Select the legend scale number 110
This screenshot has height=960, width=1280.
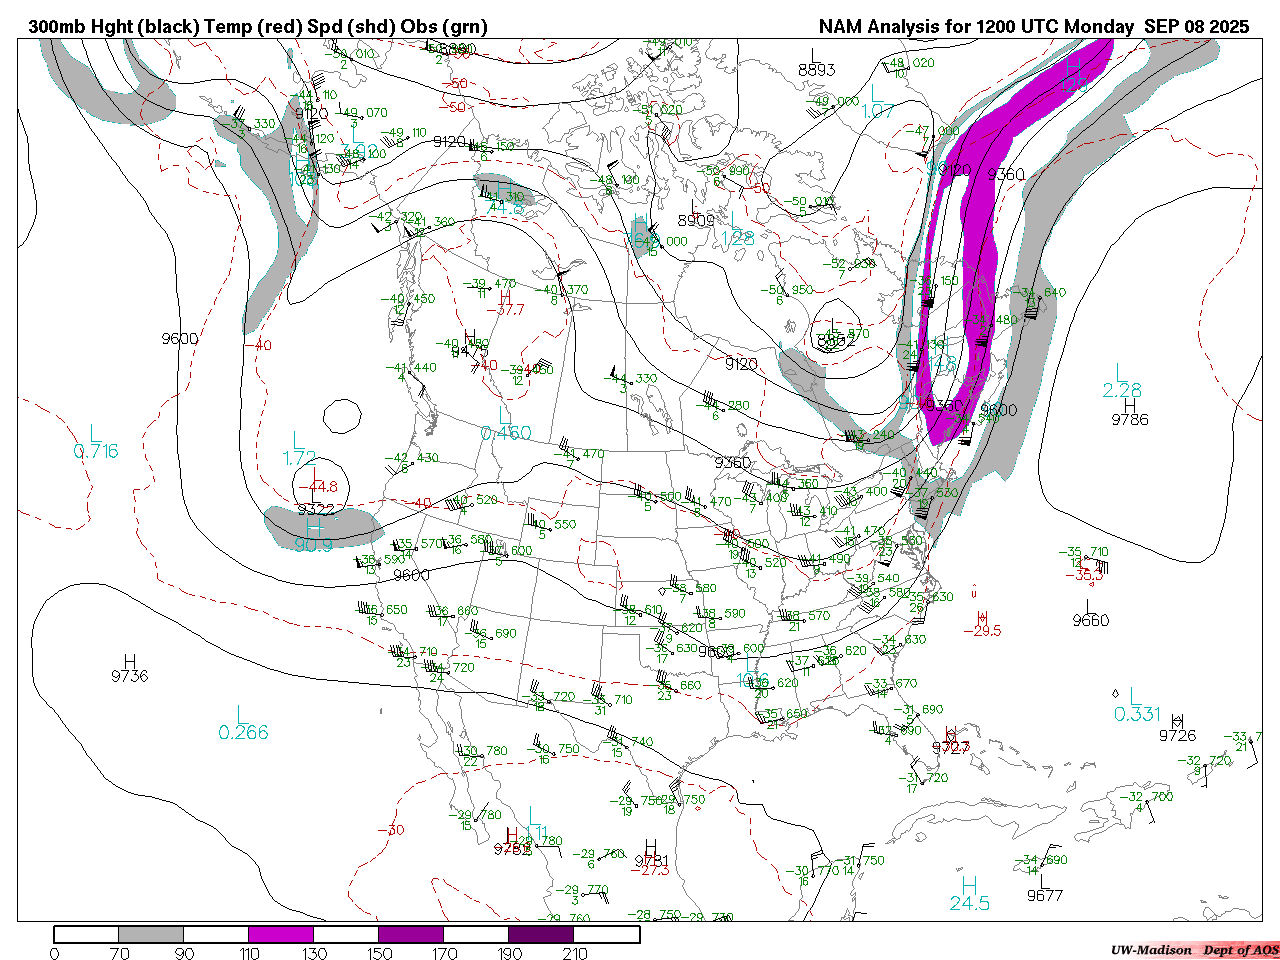tap(249, 954)
